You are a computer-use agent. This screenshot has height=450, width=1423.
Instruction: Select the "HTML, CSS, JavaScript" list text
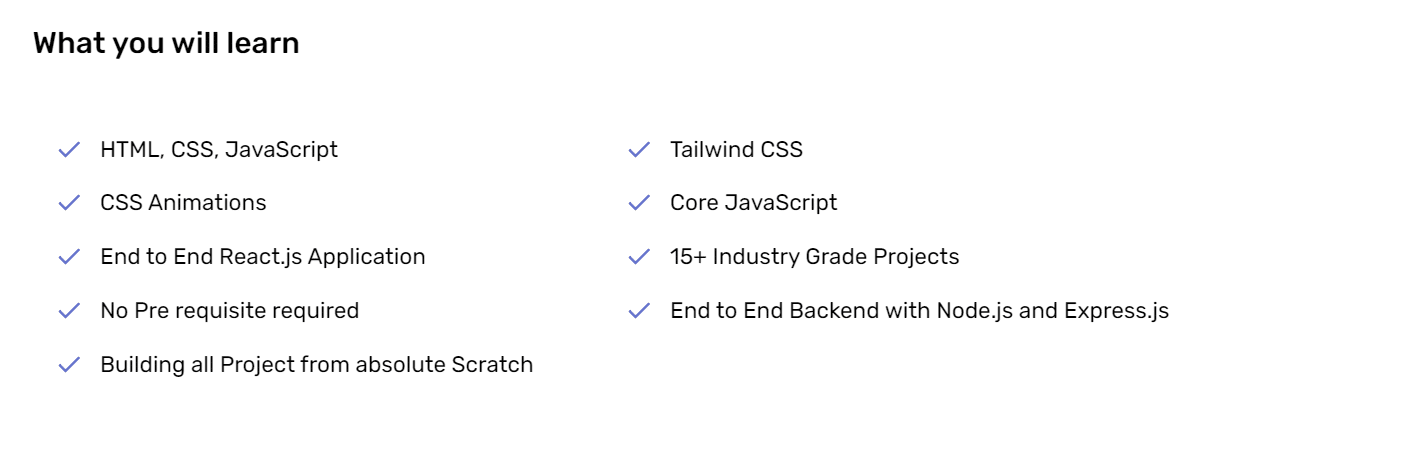click(x=219, y=150)
